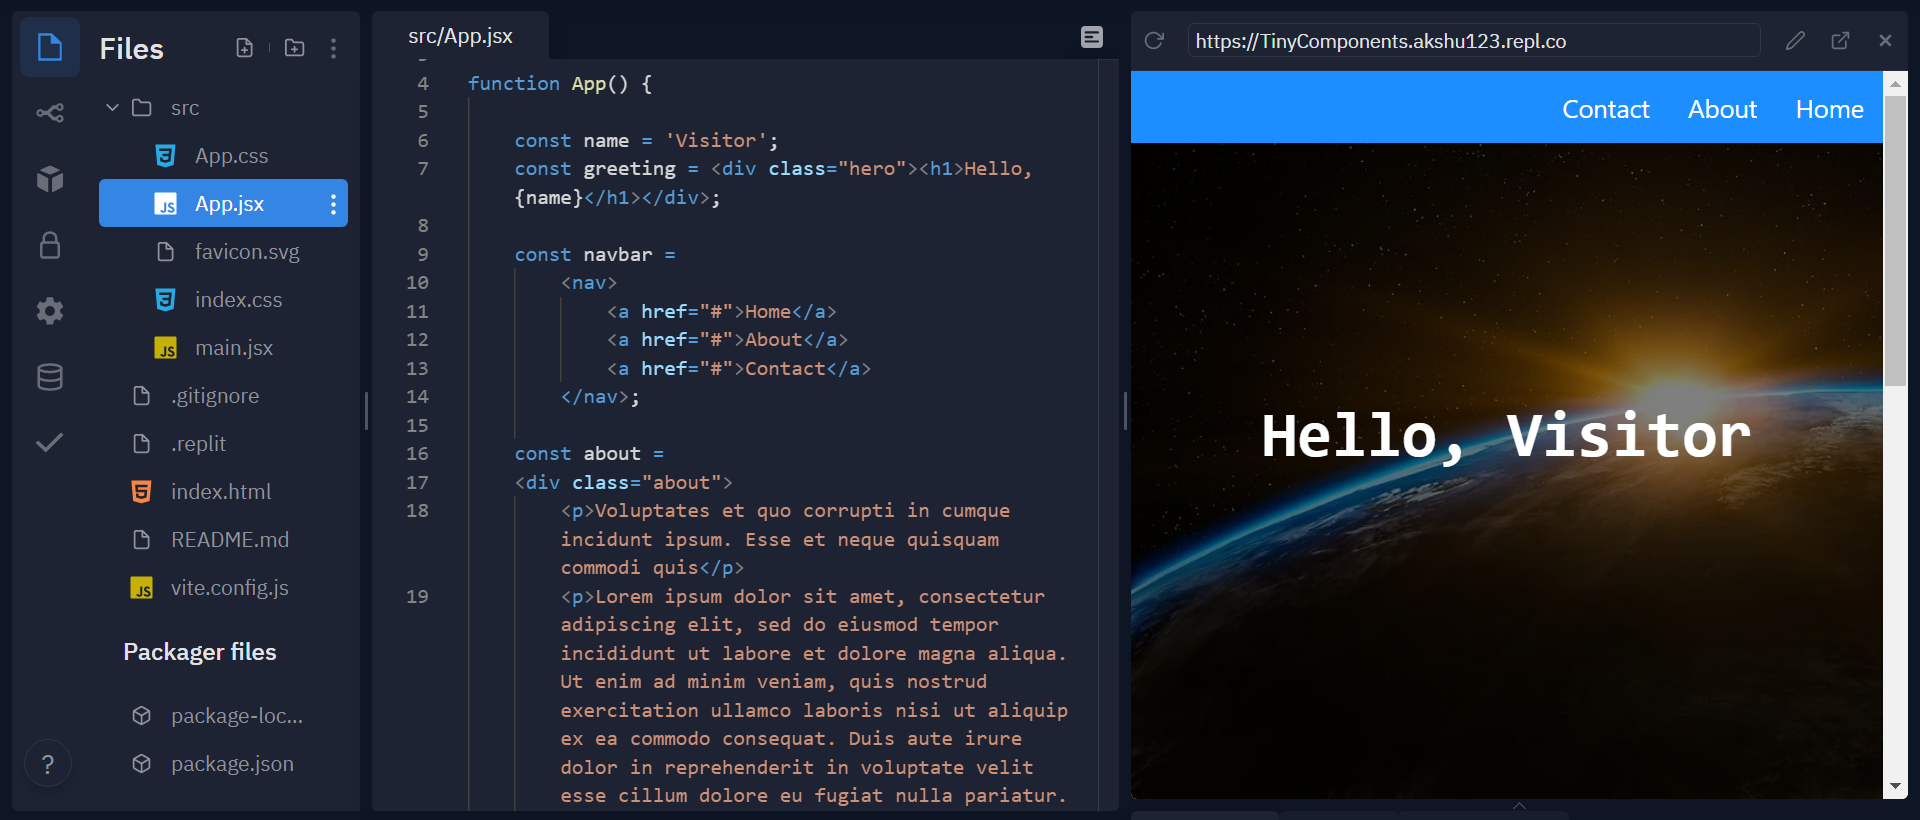This screenshot has height=820, width=1920.
Task: Click 'const navbar' code line
Action: tap(595, 255)
